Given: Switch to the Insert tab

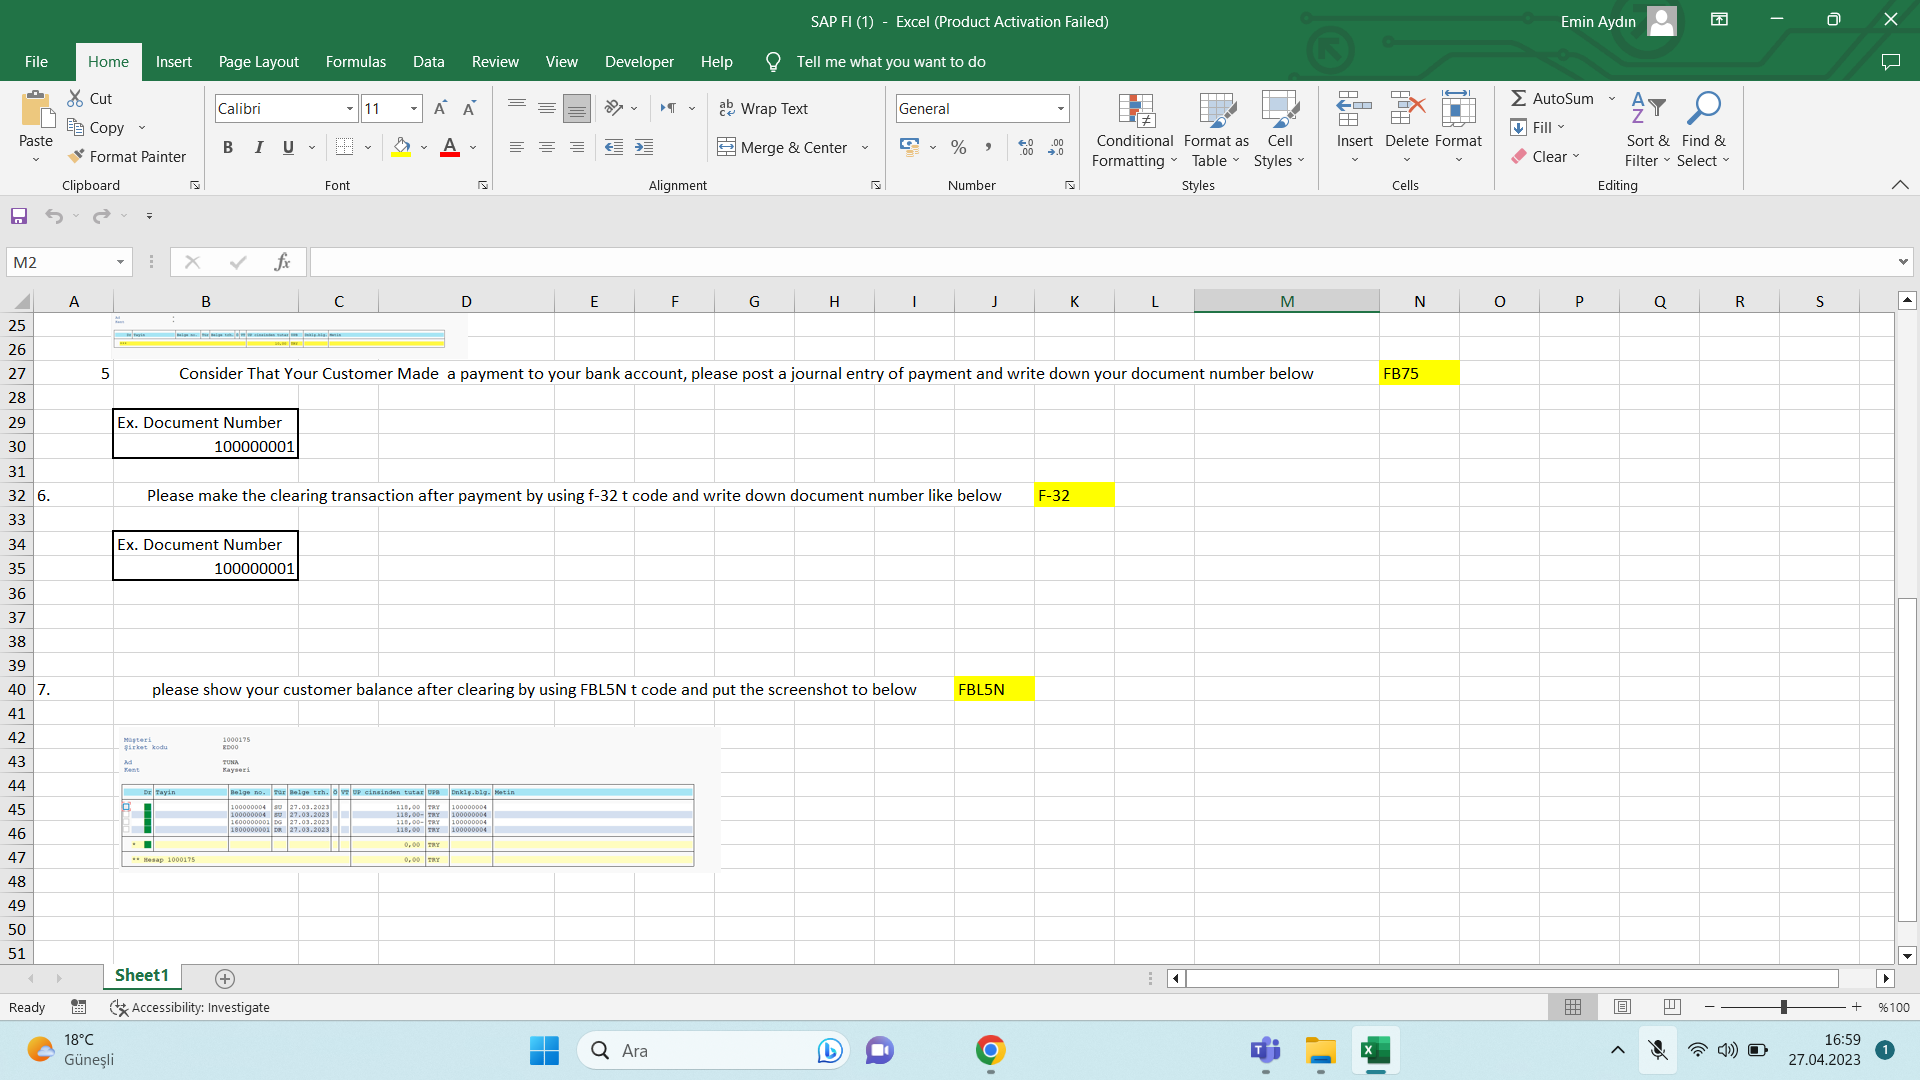Looking at the screenshot, I should click(173, 62).
